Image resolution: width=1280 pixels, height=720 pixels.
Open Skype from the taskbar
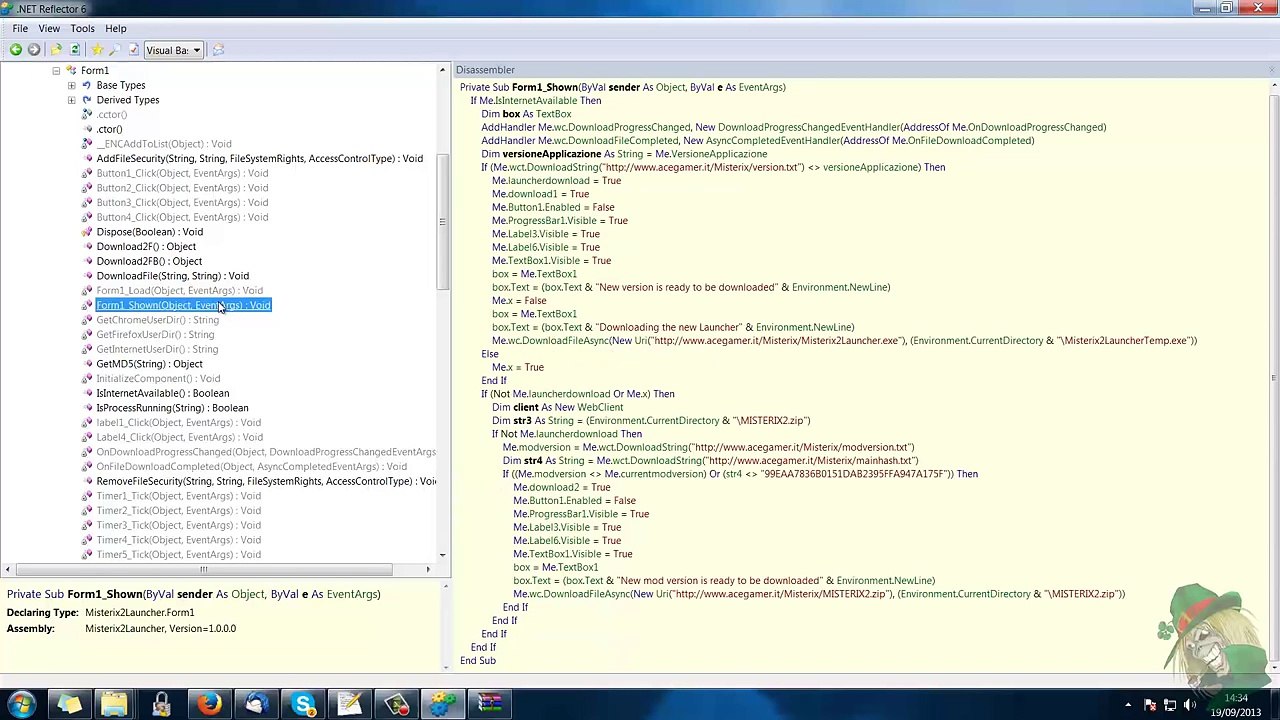click(303, 704)
